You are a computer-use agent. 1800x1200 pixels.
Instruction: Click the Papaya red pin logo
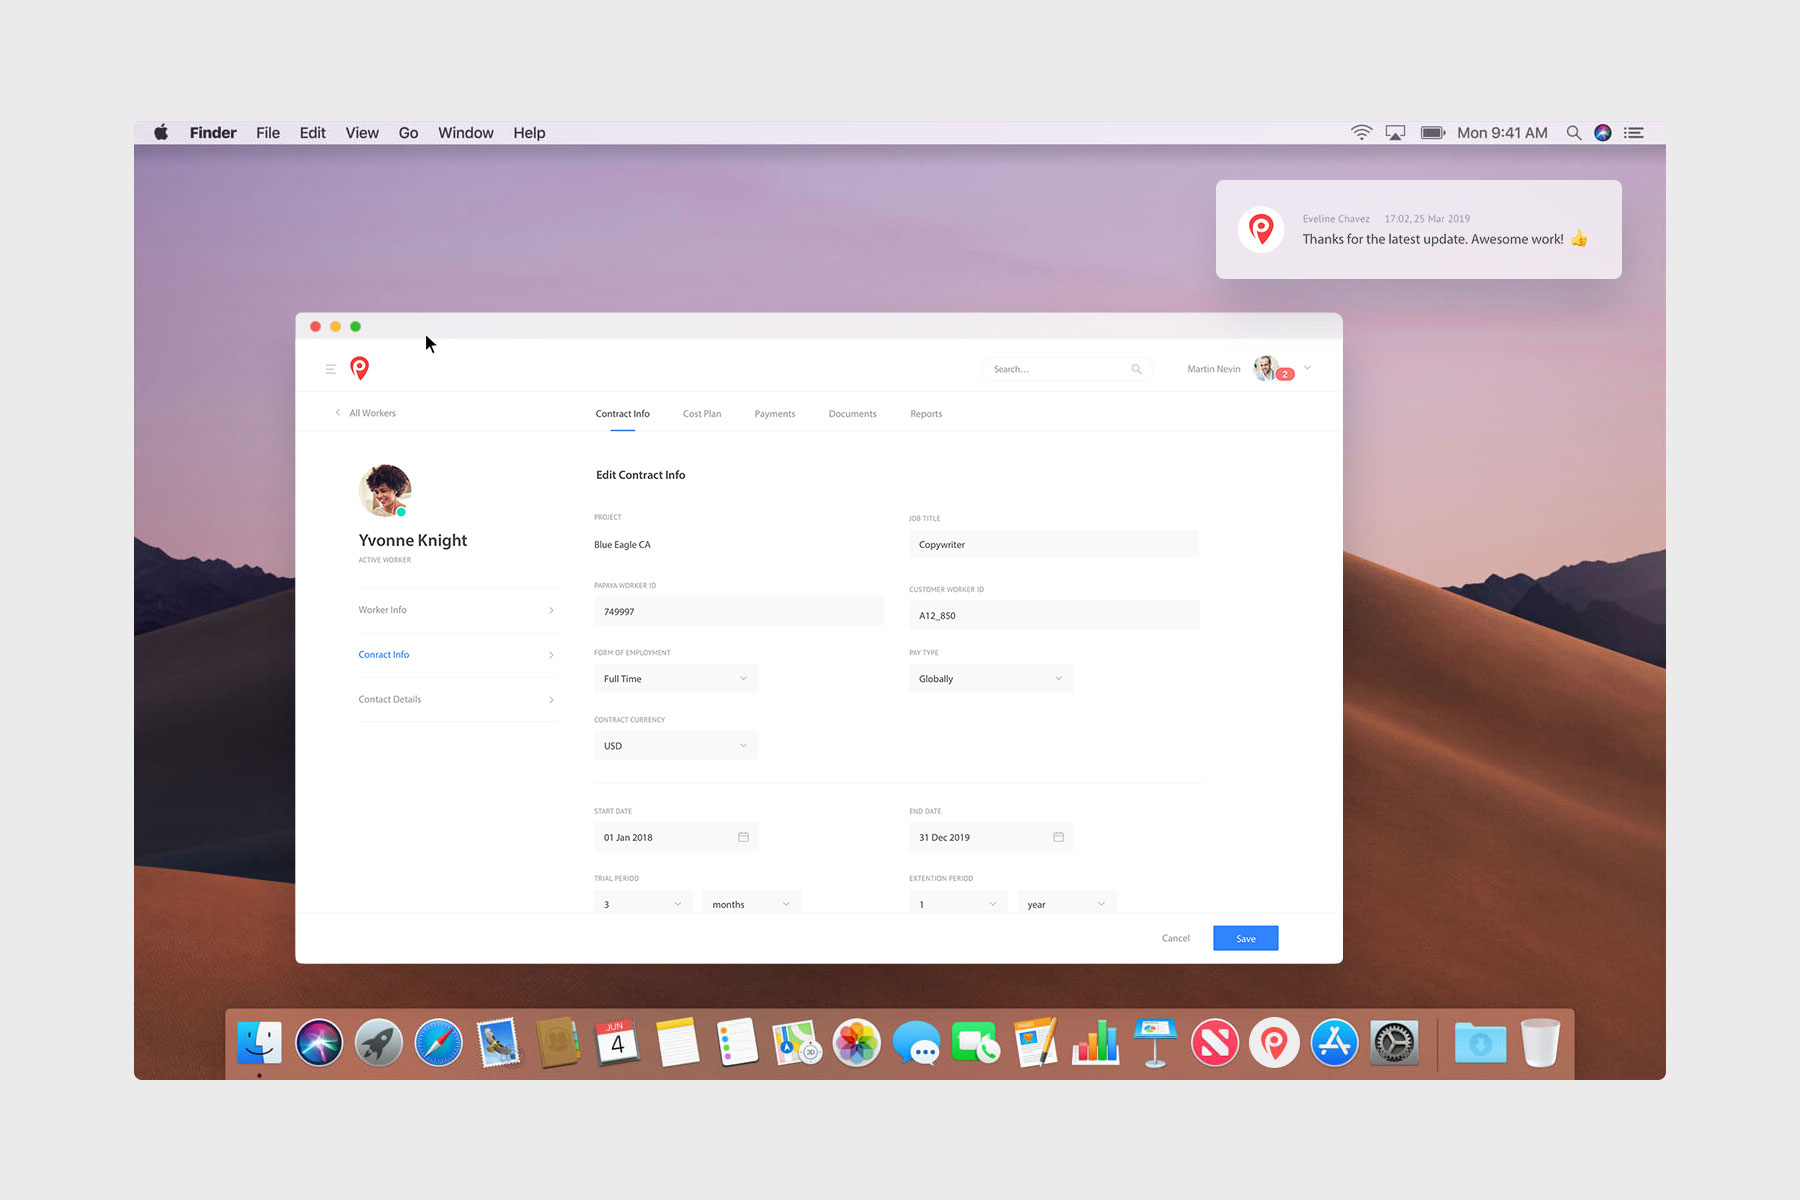pos(359,368)
